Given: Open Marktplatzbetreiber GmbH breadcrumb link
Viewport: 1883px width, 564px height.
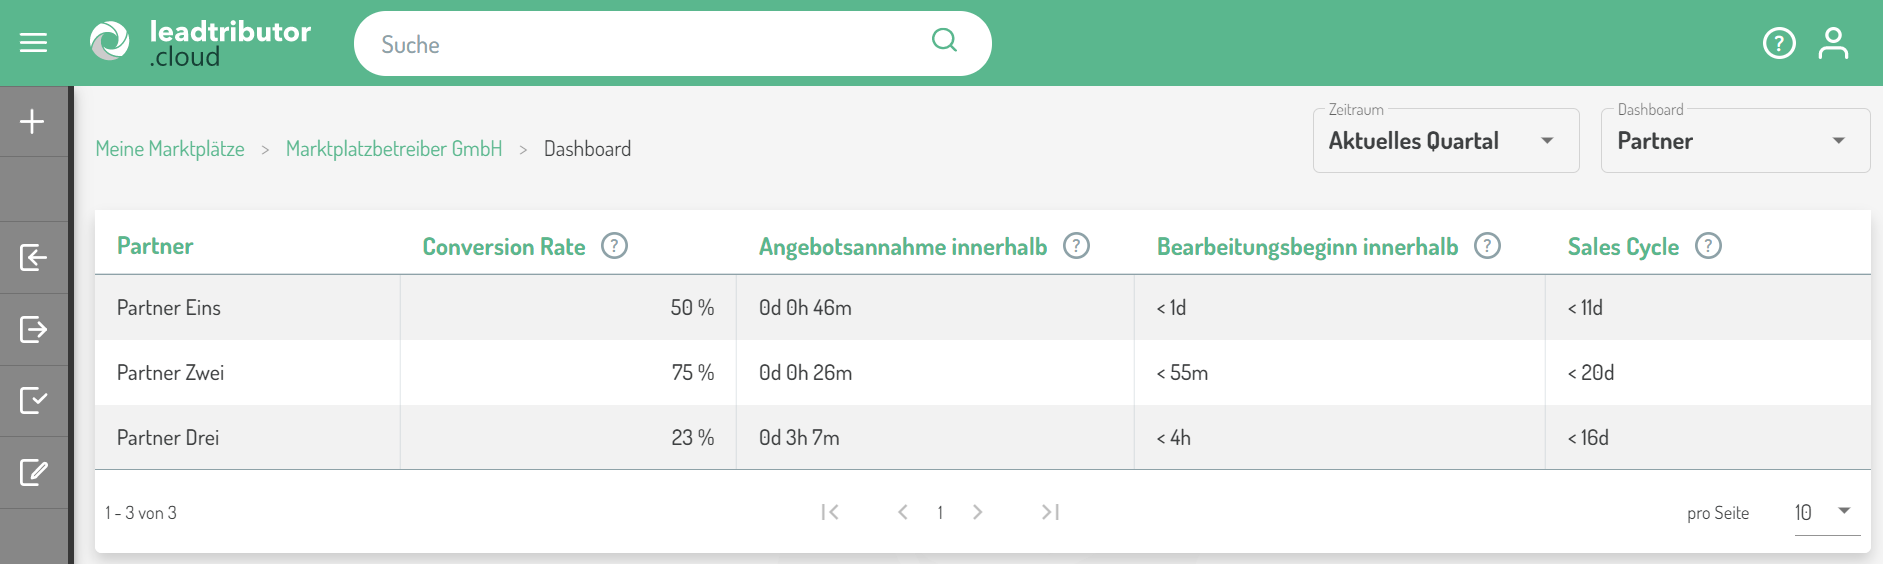Looking at the screenshot, I should tap(394, 149).
